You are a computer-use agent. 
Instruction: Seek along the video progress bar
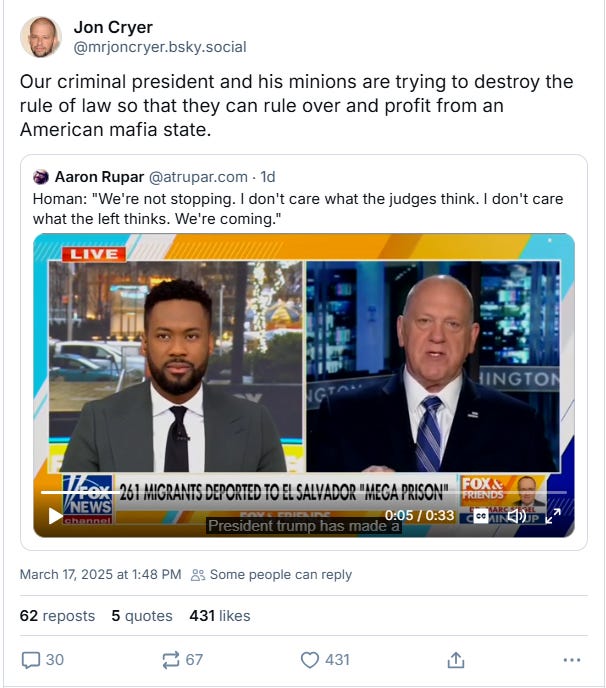tap(304, 492)
